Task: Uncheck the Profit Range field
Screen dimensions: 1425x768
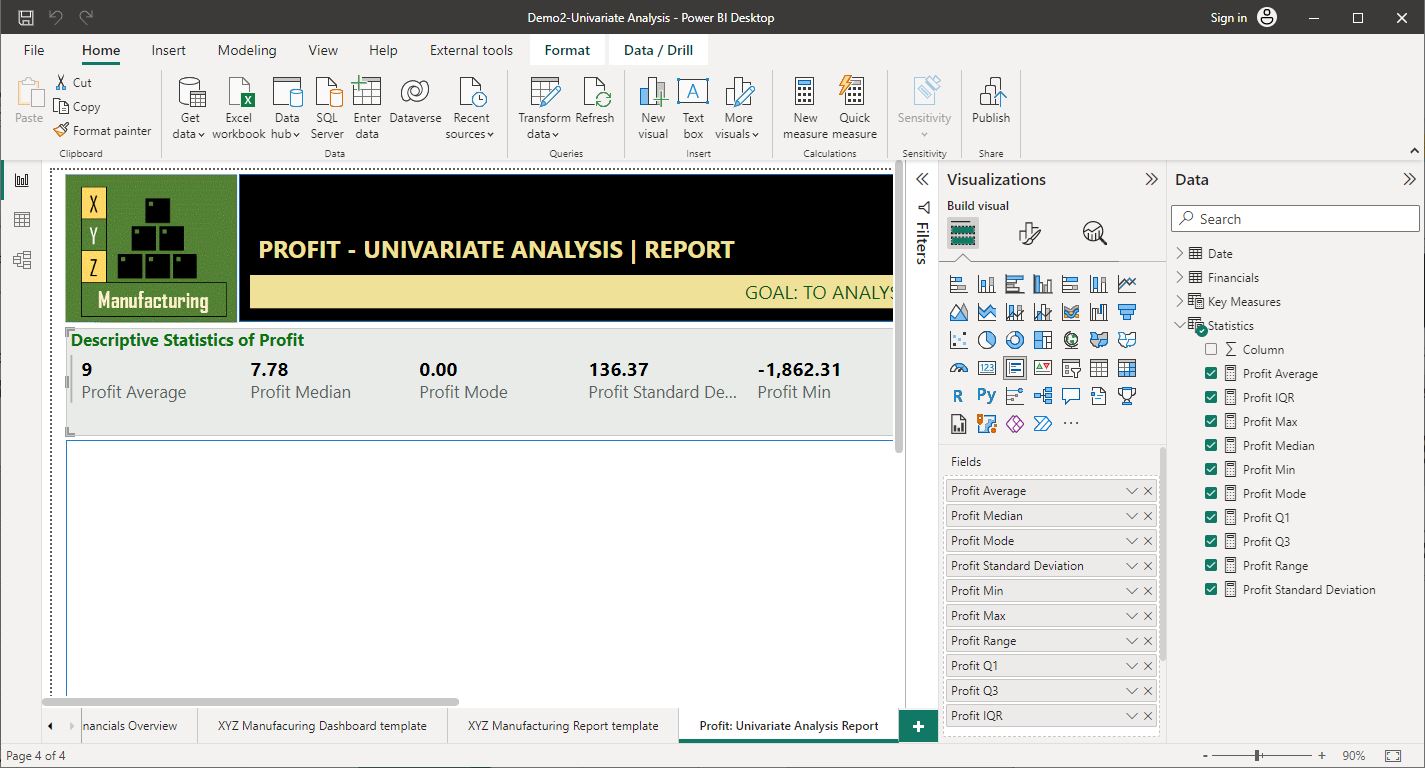Action: tap(1211, 566)
